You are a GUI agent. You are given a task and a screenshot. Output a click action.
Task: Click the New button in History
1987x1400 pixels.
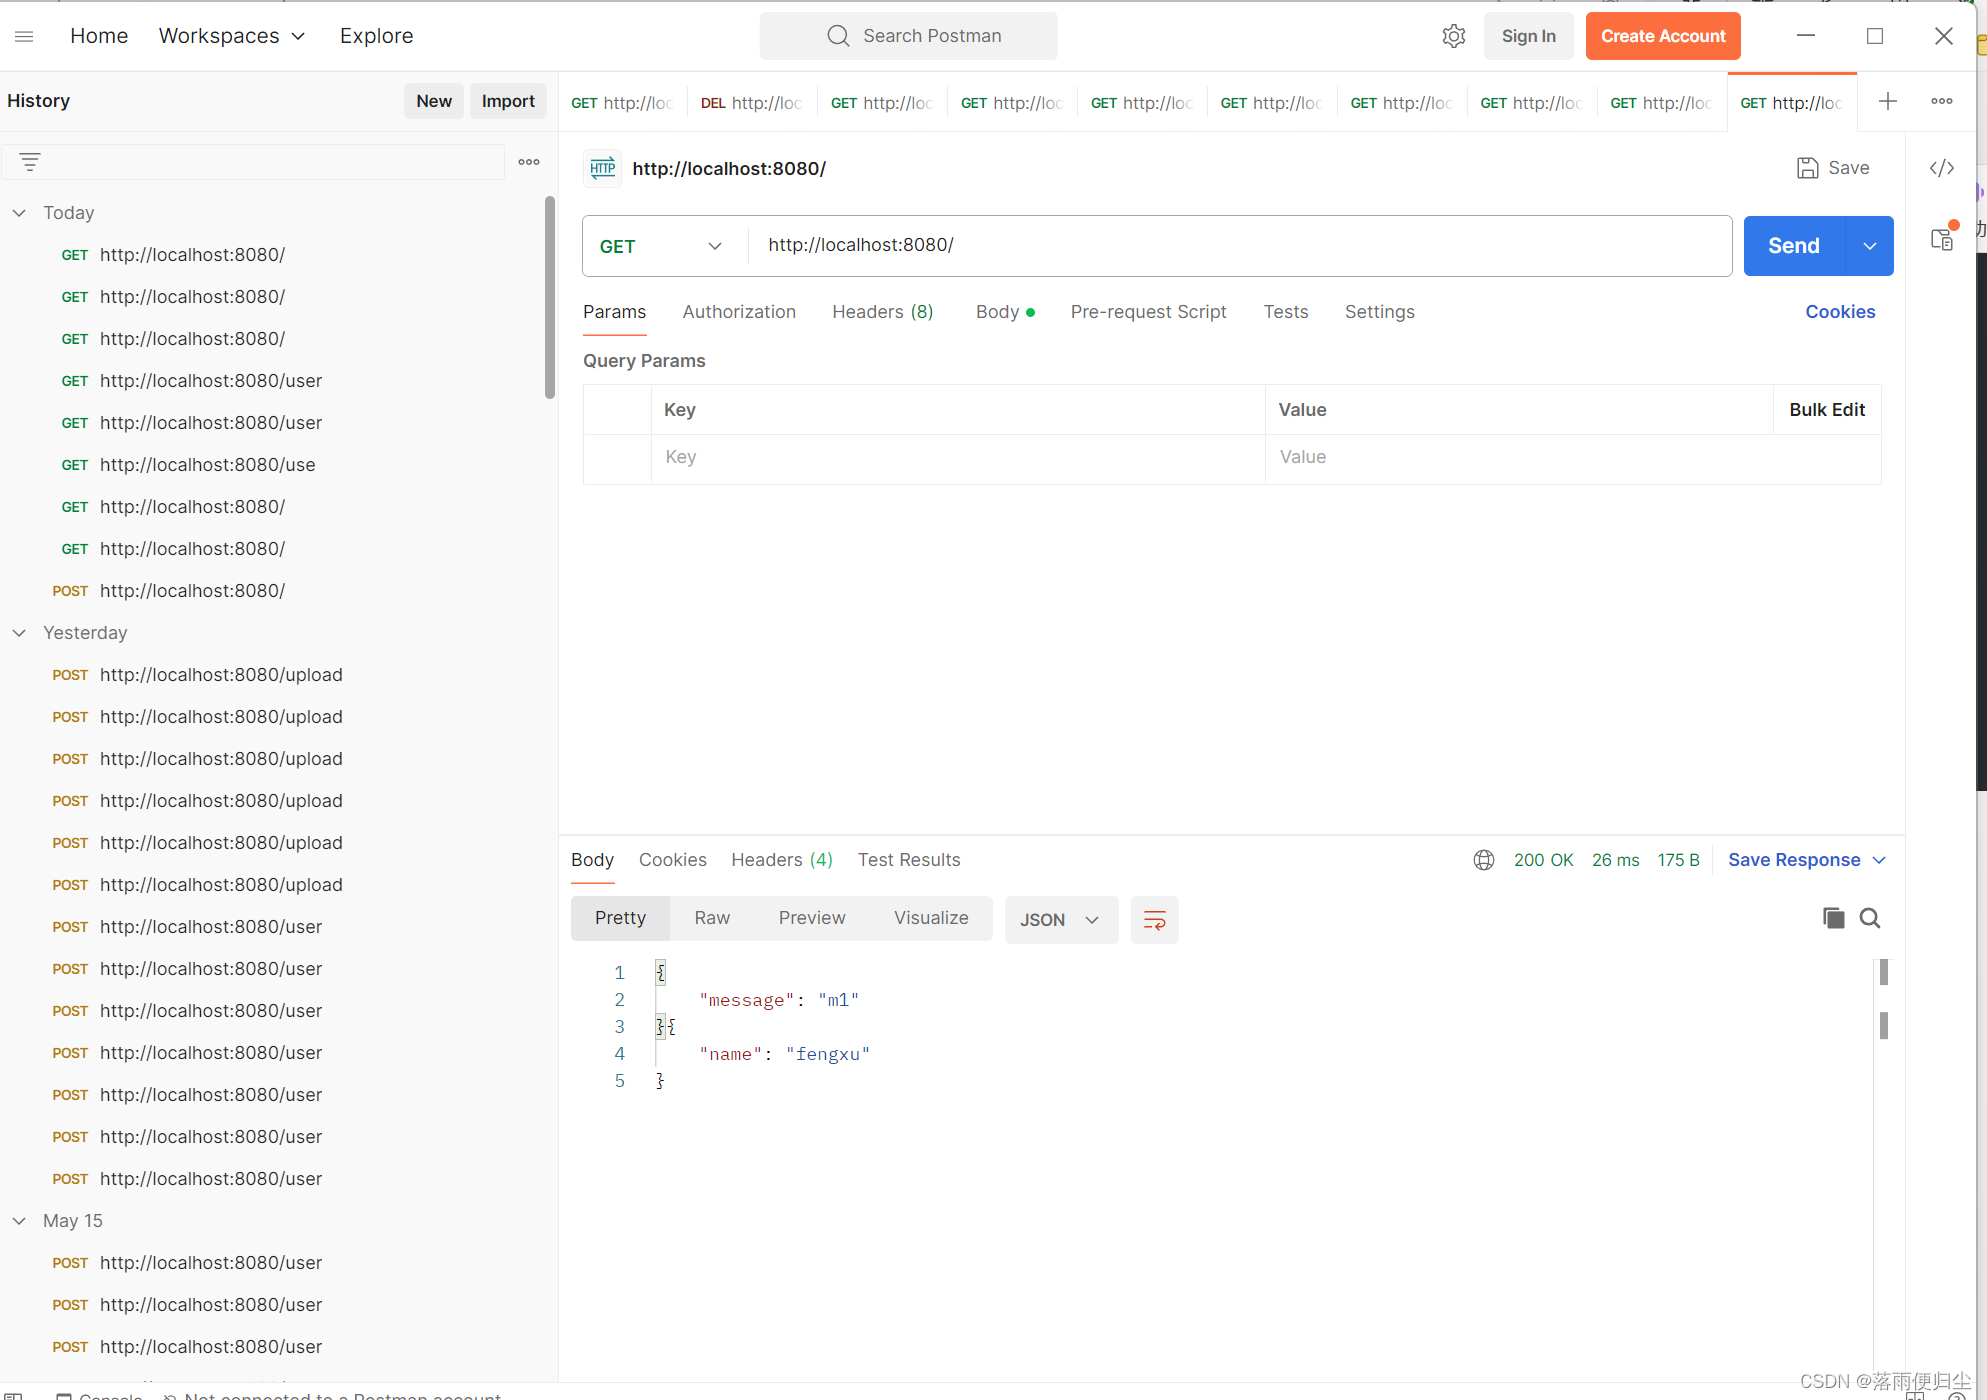pos(434,101)
